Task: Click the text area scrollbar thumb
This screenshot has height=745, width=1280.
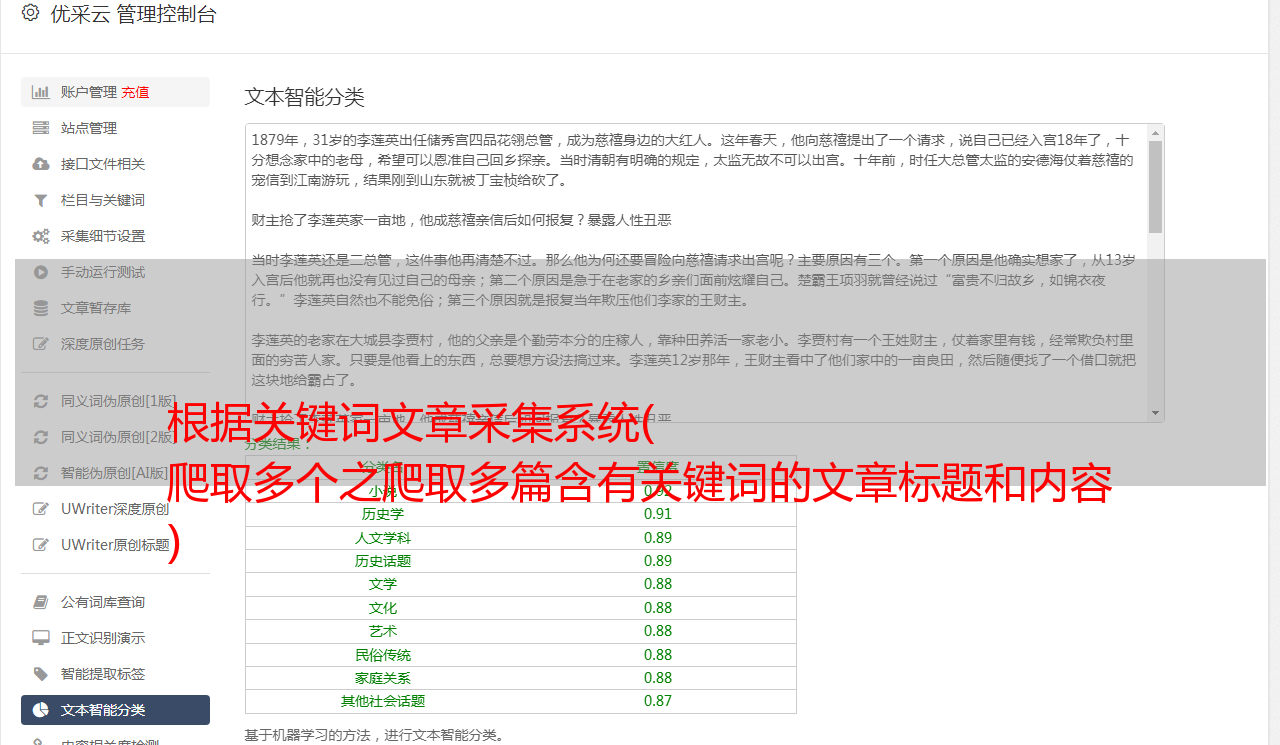Action: pyautogui.click(x=1156, y=186)
